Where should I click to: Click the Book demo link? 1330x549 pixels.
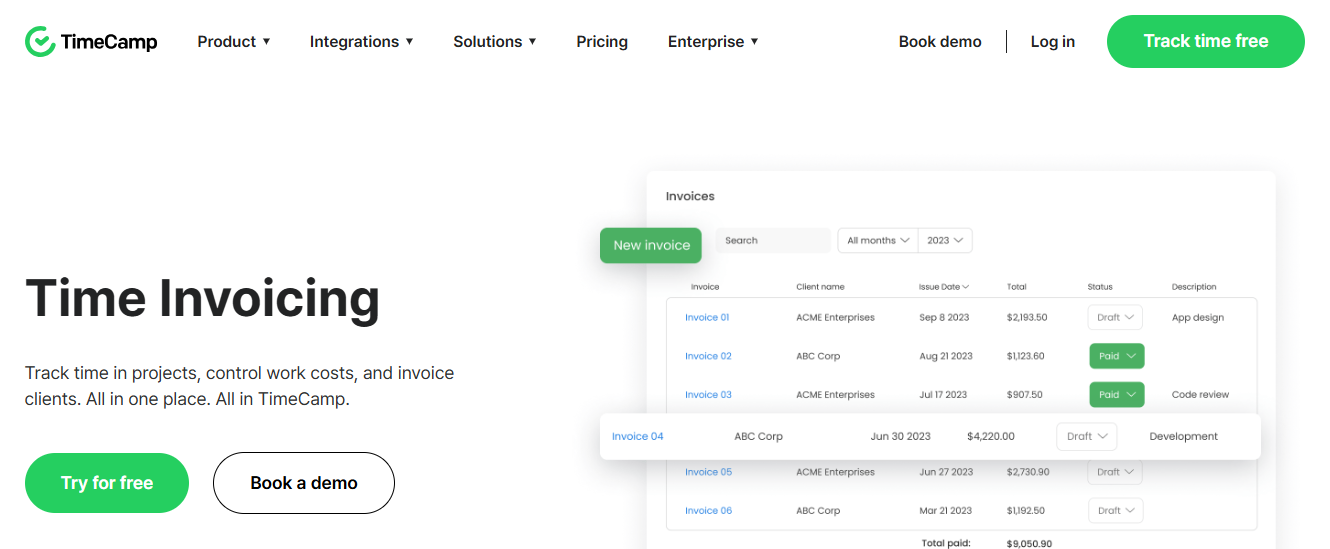(x=940, y=42)
